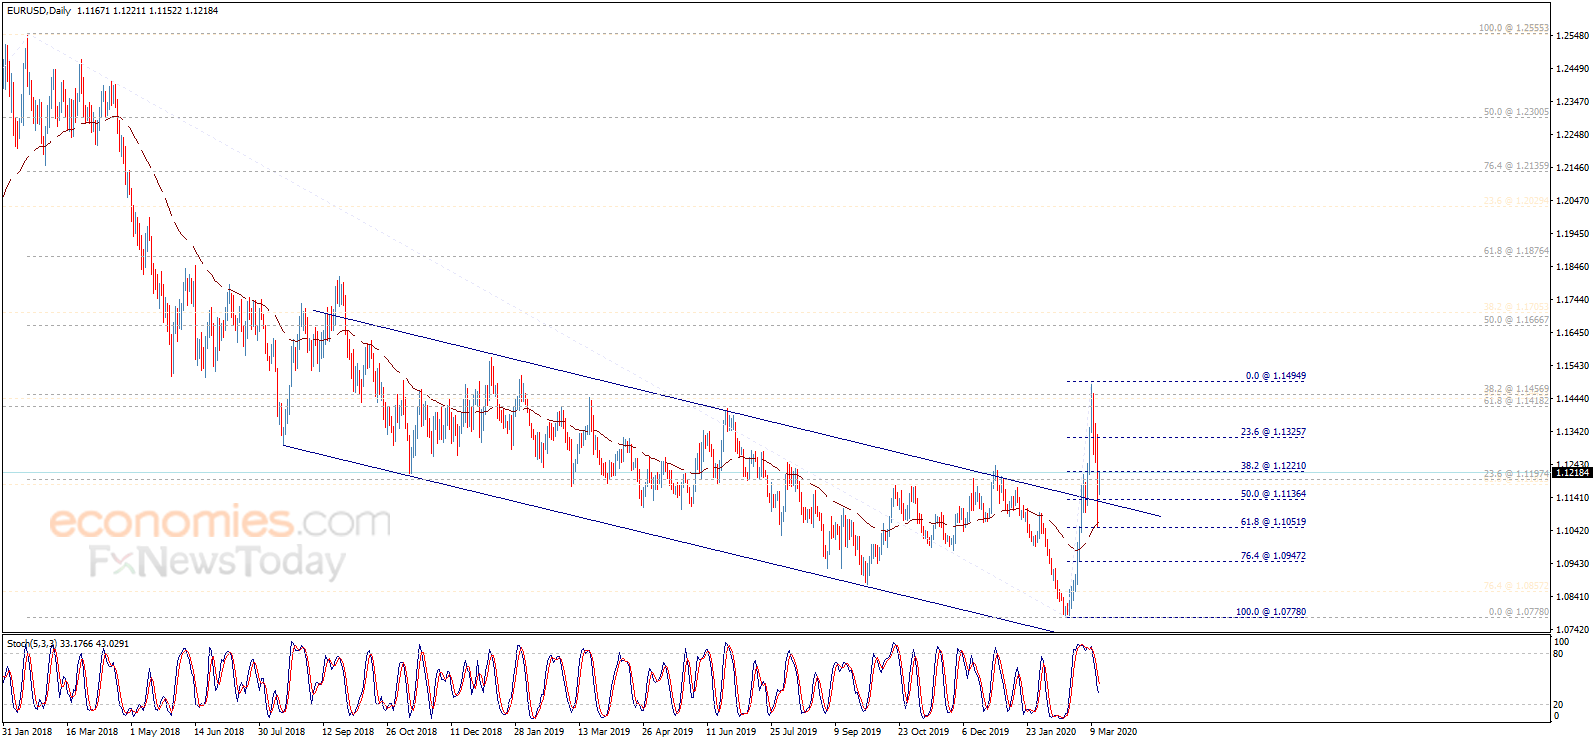Select the '25 Jul 2019' date label
1596x743 pixels.
coord(793,732)
